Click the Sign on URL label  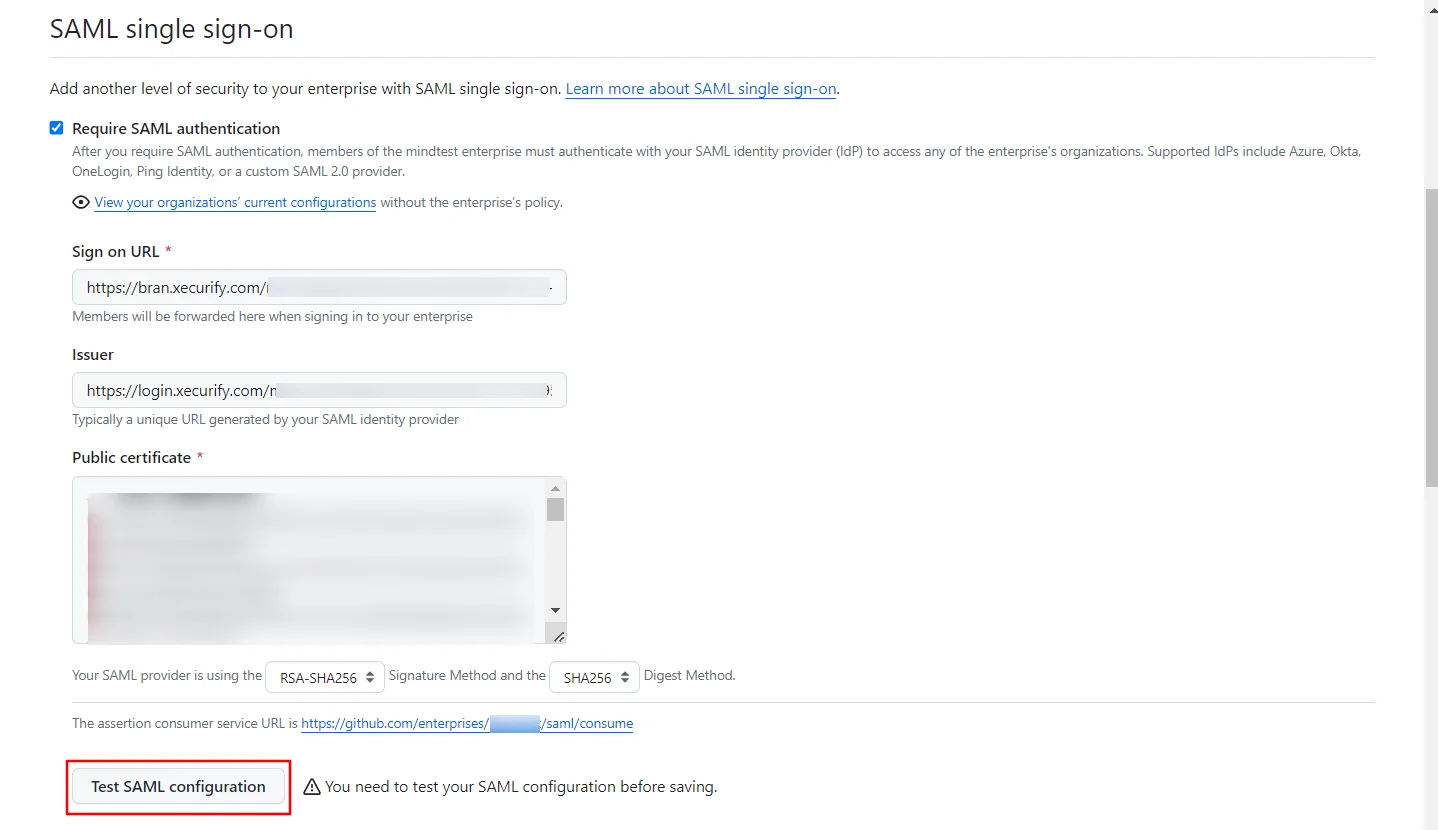[x=116, y=251]
